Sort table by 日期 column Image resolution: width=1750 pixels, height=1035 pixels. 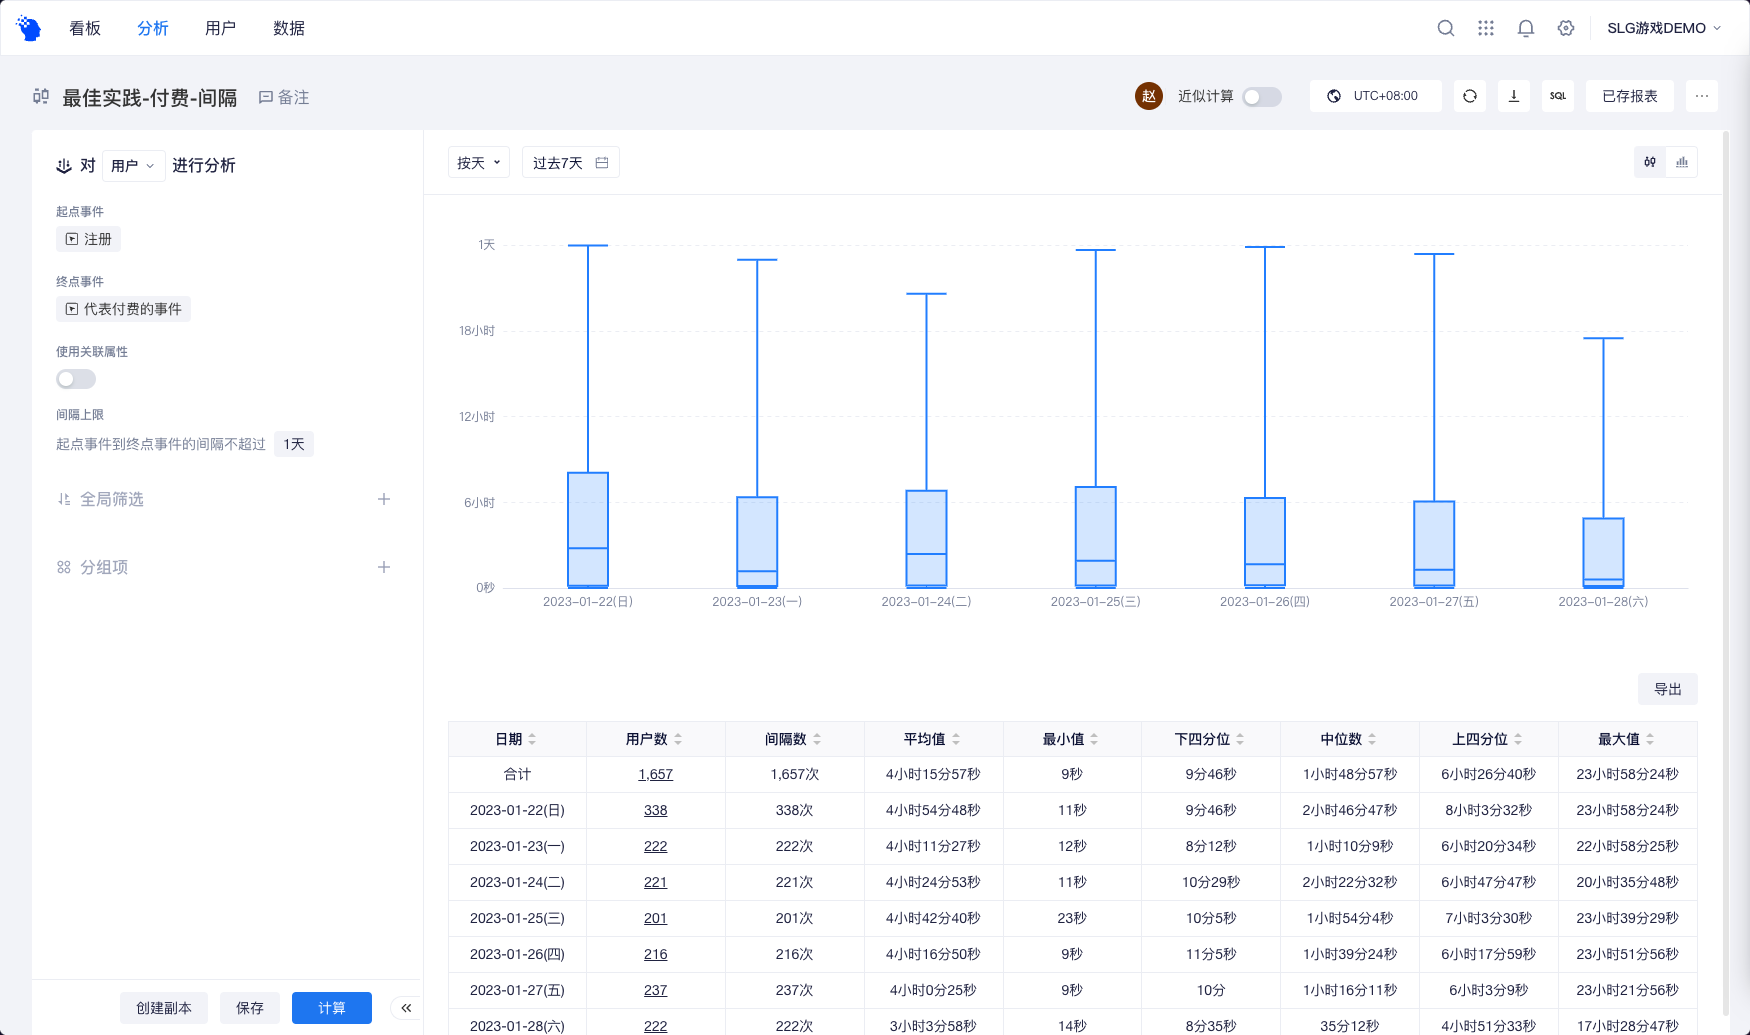click(532, 739)
